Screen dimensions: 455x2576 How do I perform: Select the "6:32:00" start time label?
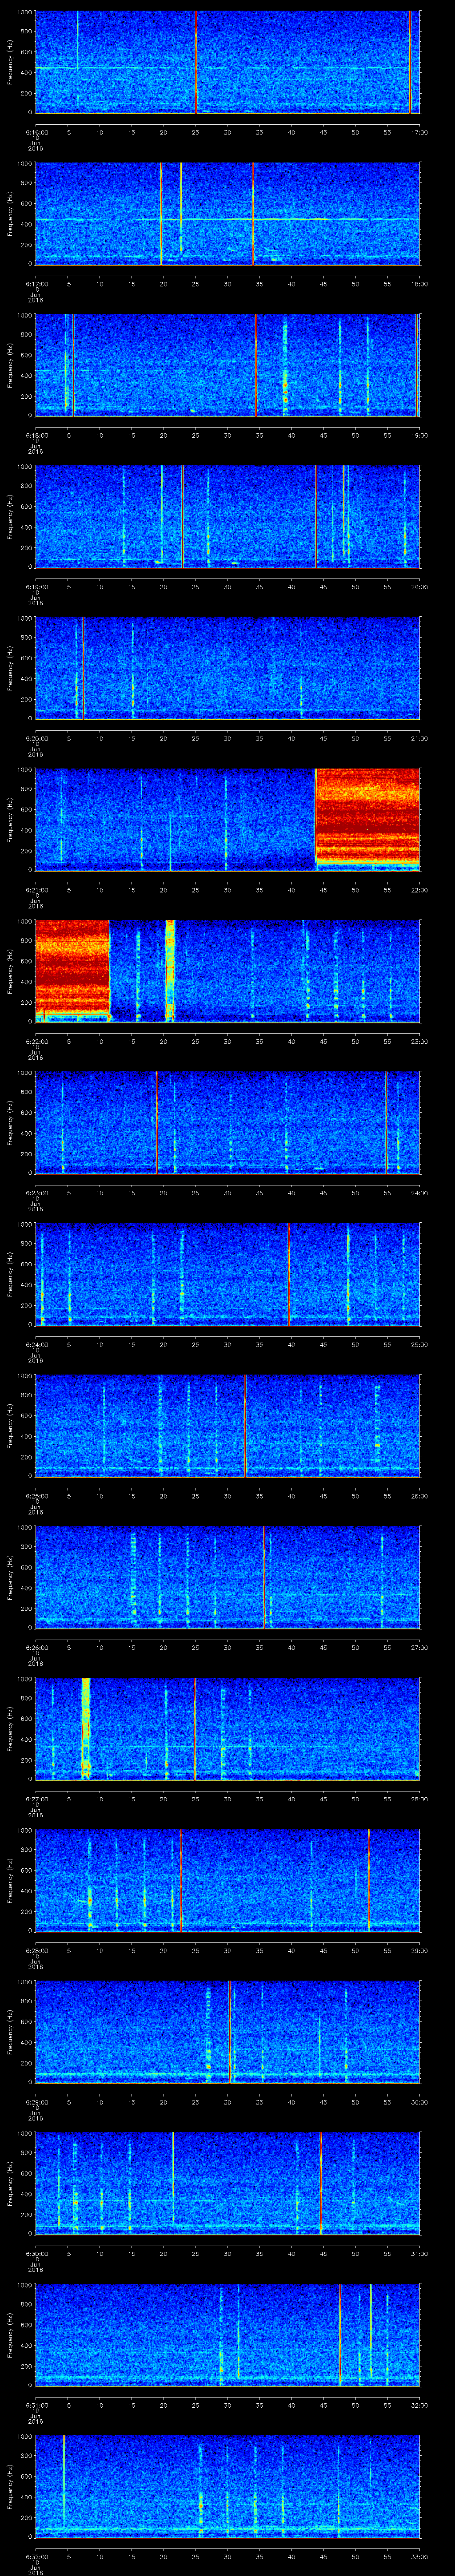(x=36, y=2558)
